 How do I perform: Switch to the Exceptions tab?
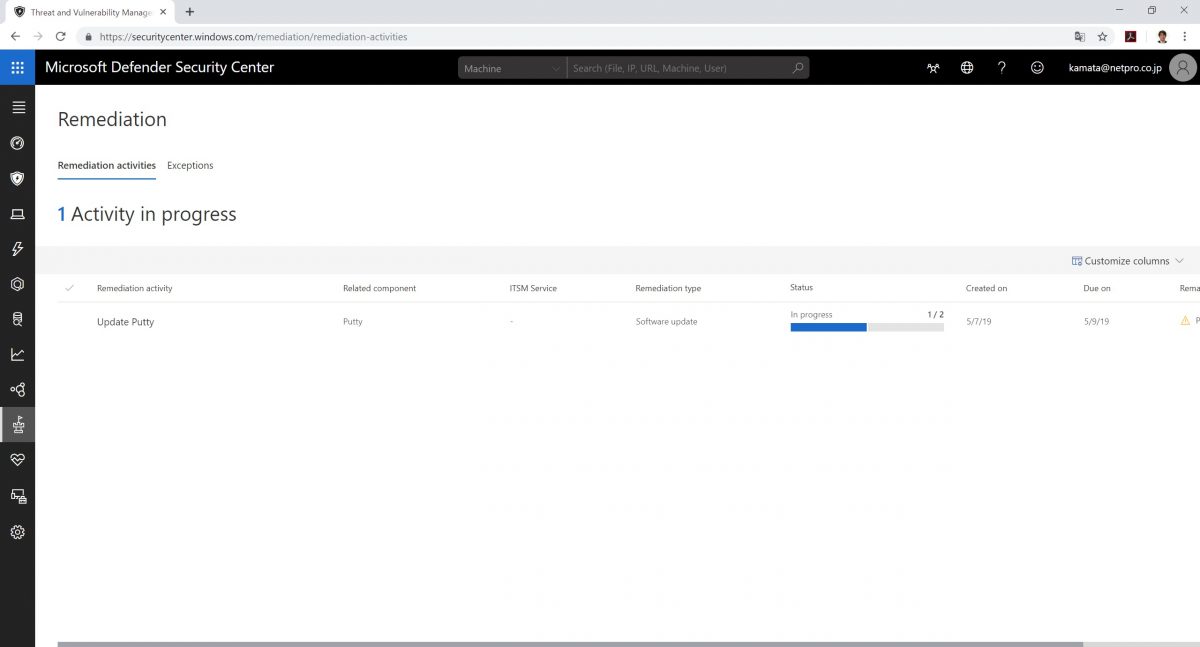pos(190,166)
